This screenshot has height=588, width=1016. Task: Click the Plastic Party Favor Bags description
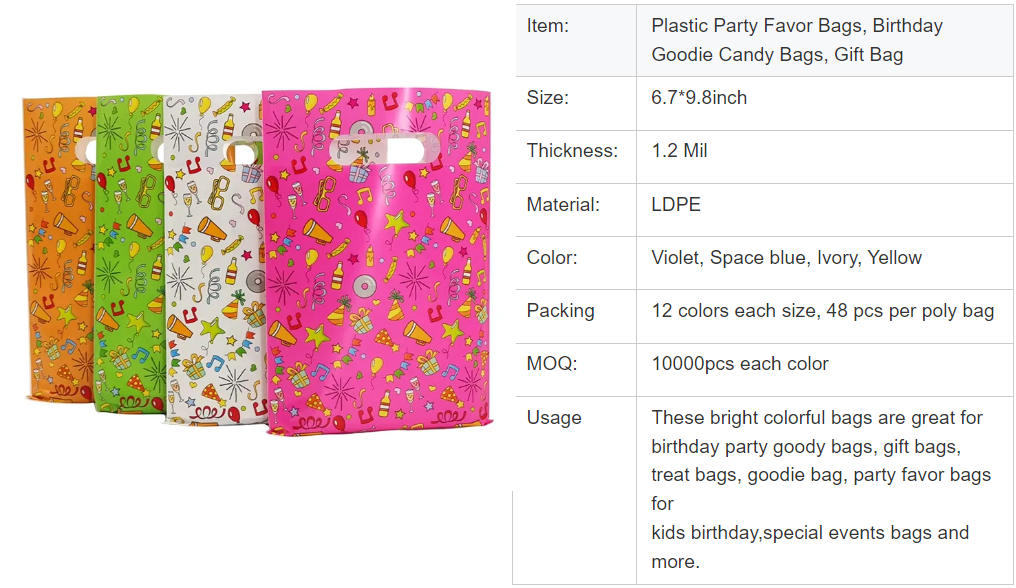pyautogui.click(x=796, y=40)
